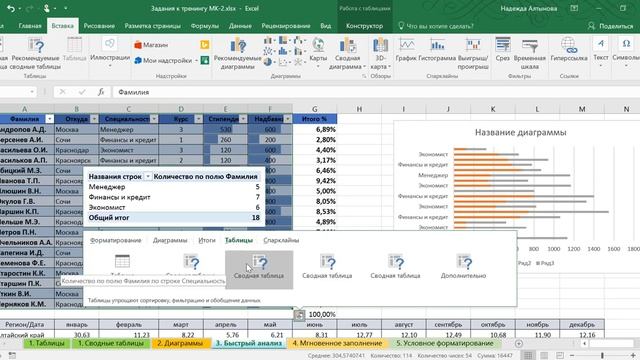
Task: Switch to Page Layout view in status bar
Action: coord(544,356)
